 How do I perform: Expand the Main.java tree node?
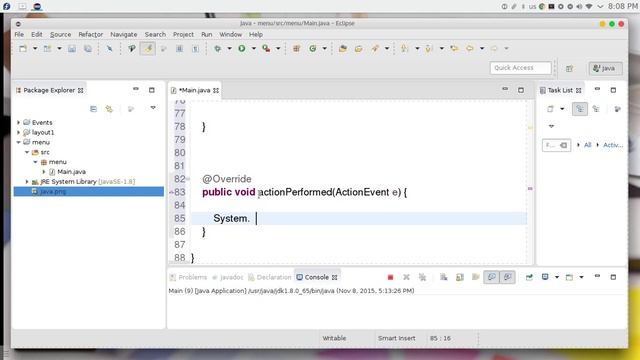pyautogui.click(x=44, y=172)
